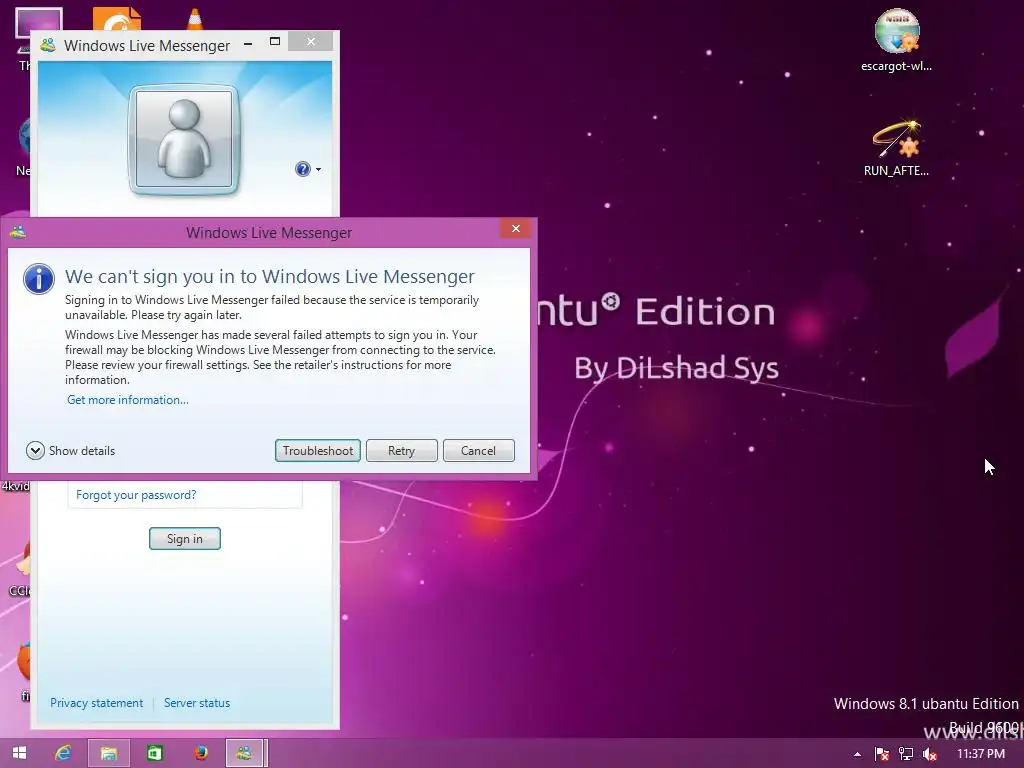This screenshot has width=1024, height=768.
Task: Click the heading We can't sign you in
Action: 270,277
